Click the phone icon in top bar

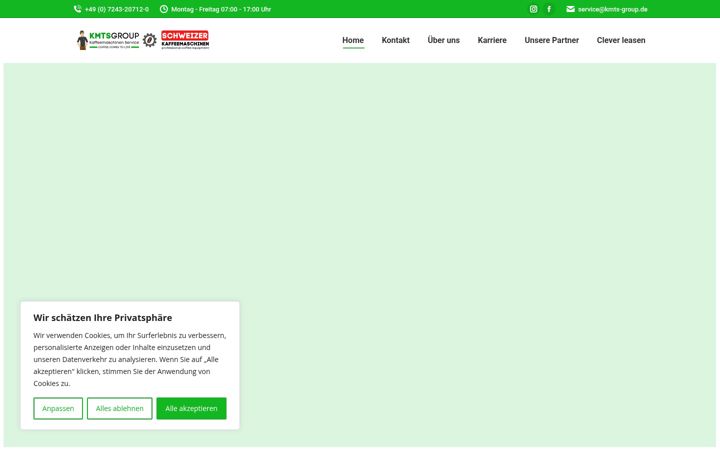(78, 9)
